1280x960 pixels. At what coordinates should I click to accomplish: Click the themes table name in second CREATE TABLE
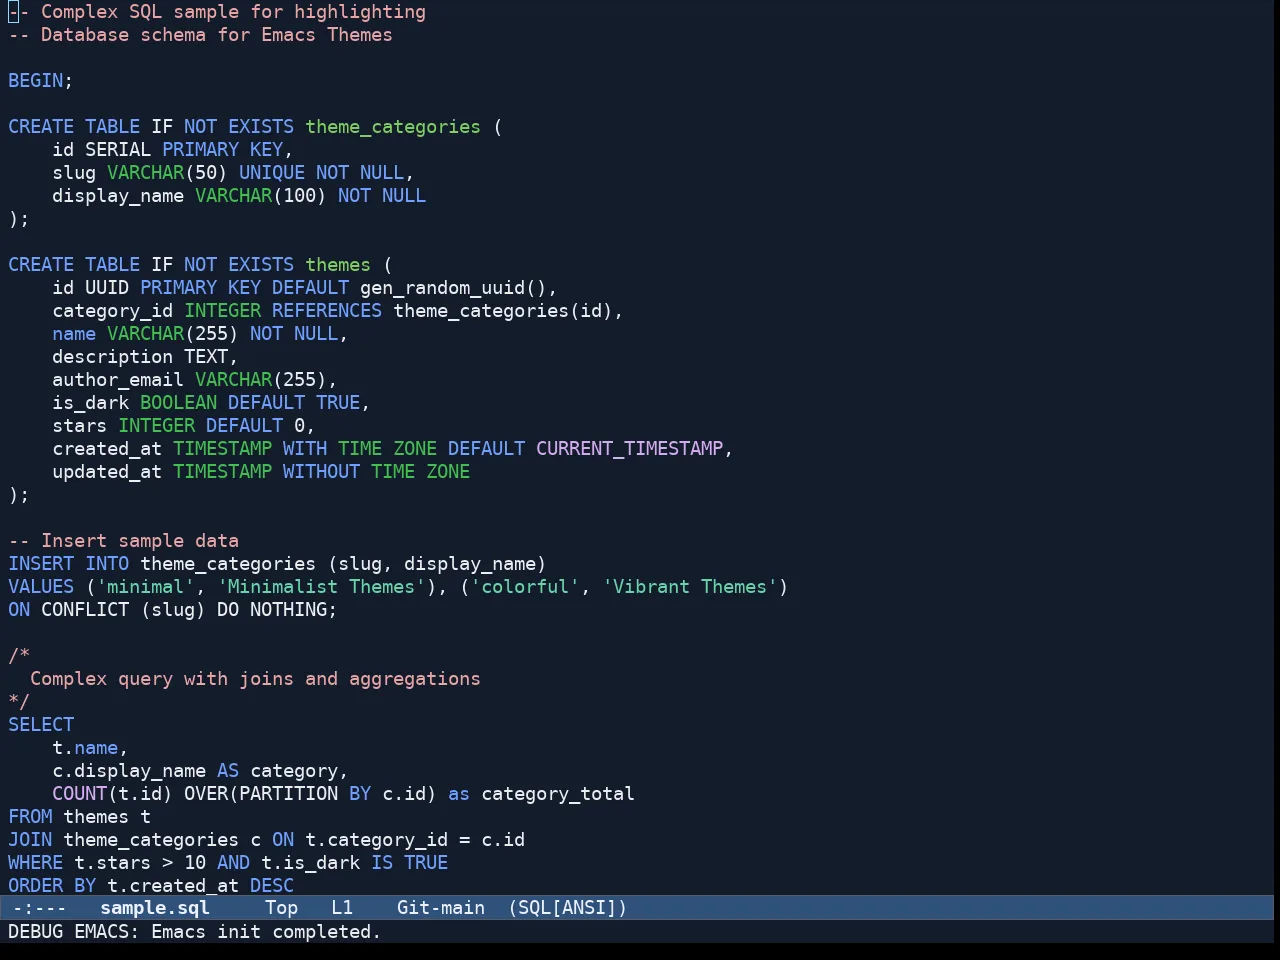[x=338, y=265]
